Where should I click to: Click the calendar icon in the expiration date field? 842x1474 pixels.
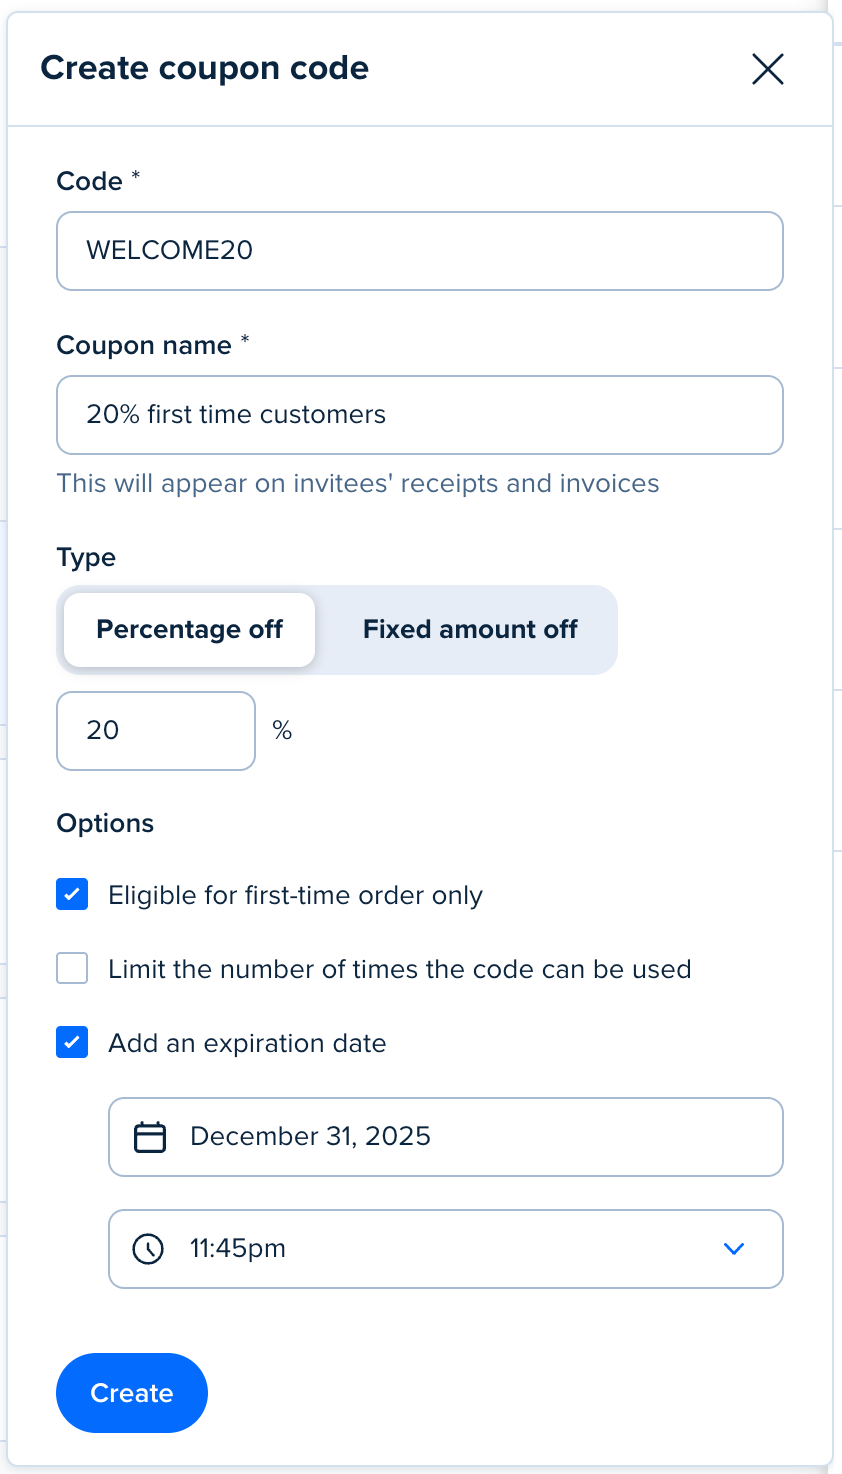coord(150,1137)
